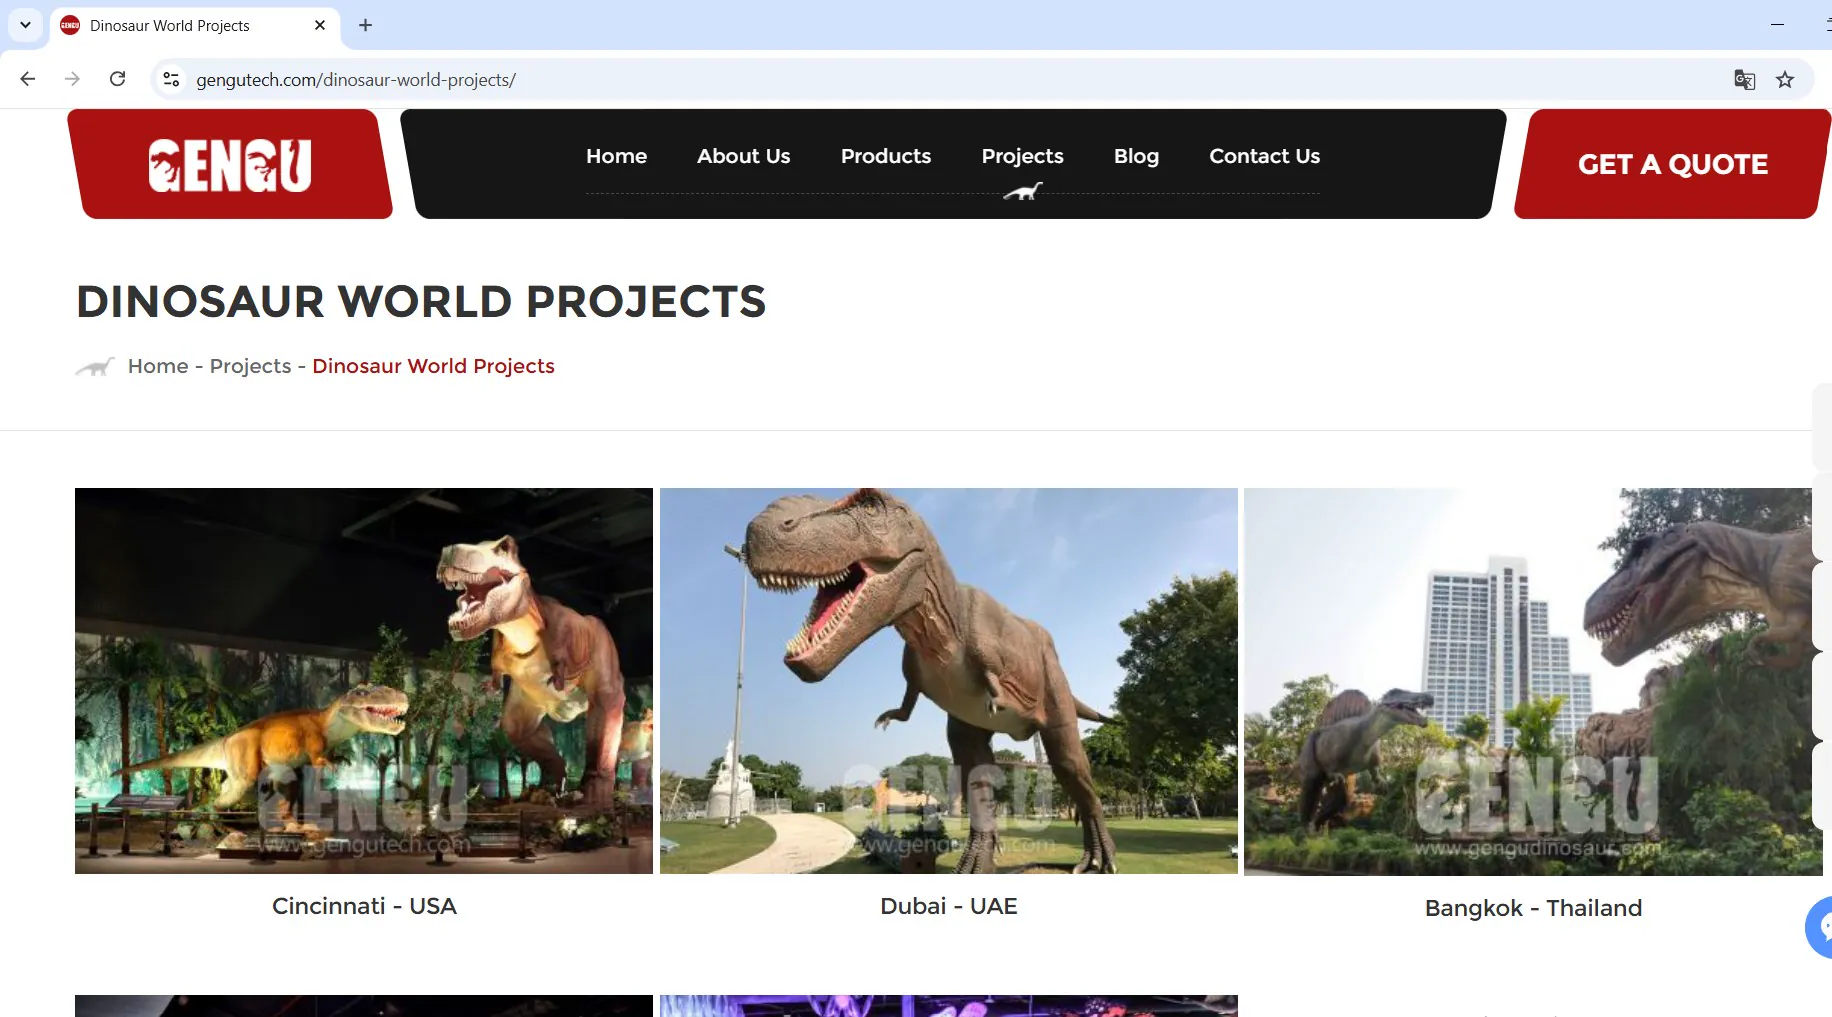This screenshot has height=1017, width=1832.
Task: Open Contact Us page
Action: click(x=1264, y=156)
